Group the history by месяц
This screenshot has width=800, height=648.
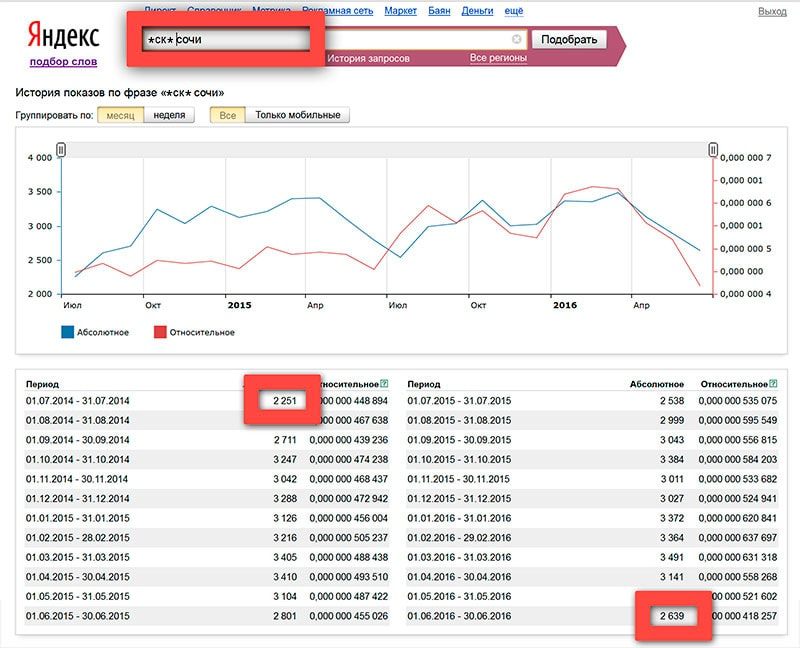120,115
